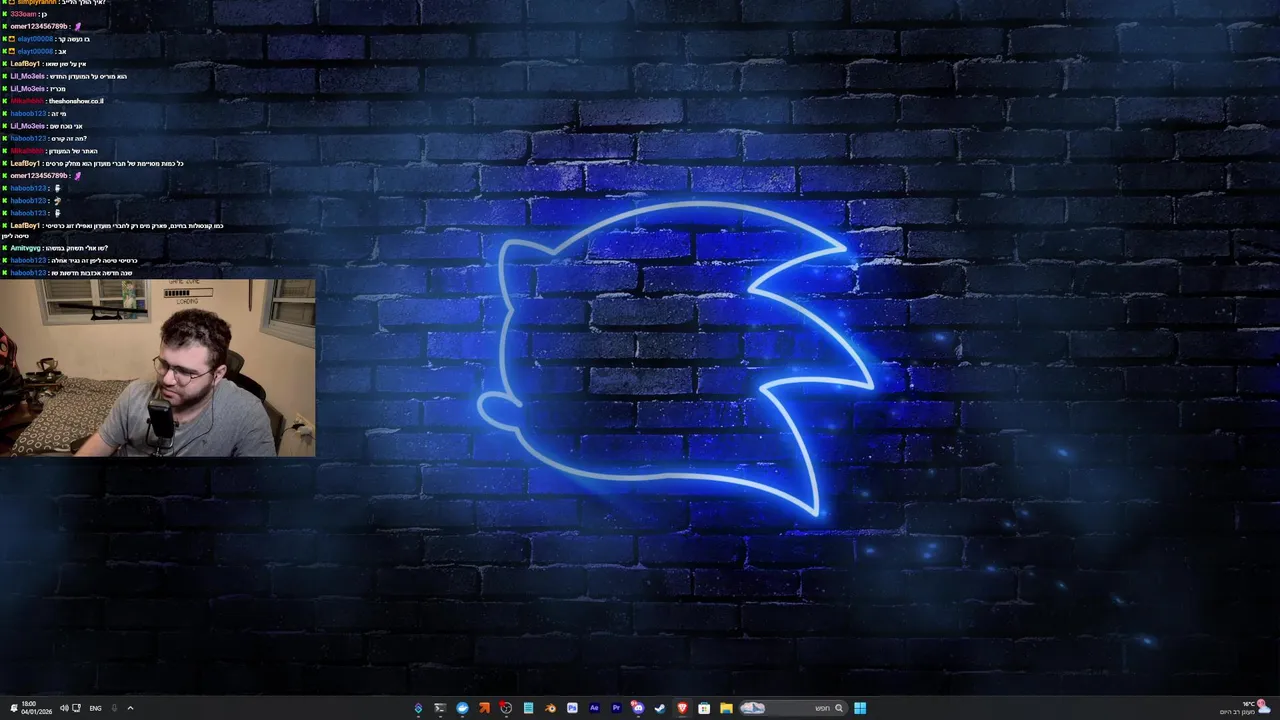Open the orange arrow app in the taskbar

(x=484, y=708)
